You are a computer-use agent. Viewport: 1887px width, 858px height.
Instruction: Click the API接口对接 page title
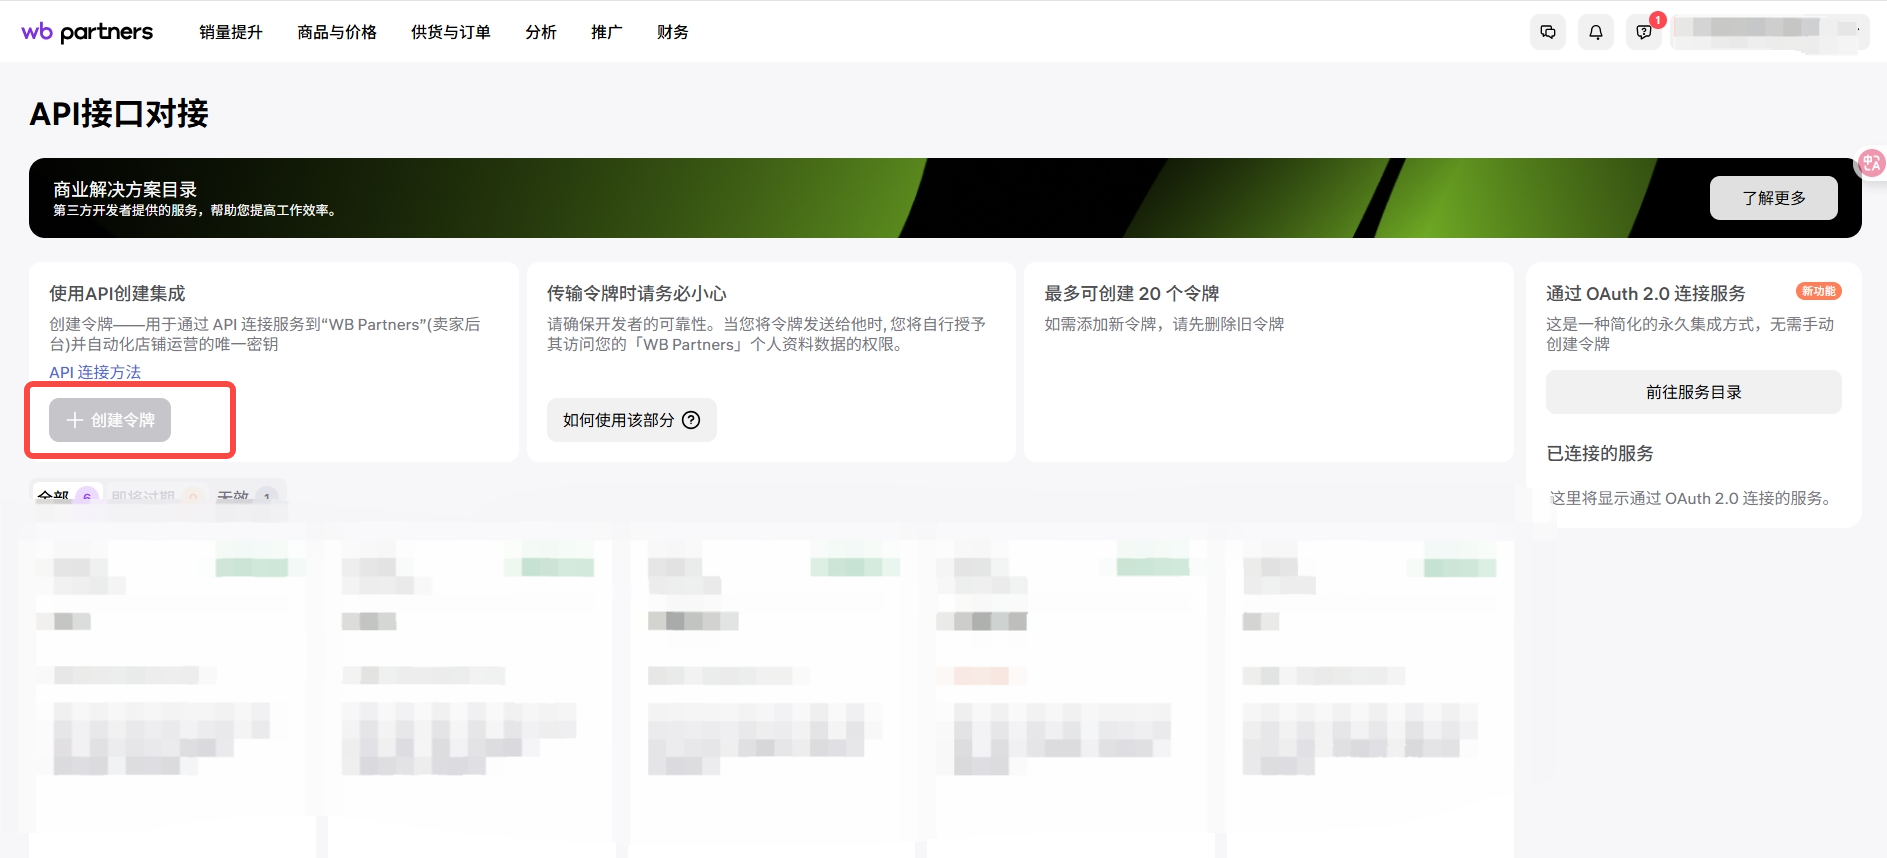click(x=119, y=113)
